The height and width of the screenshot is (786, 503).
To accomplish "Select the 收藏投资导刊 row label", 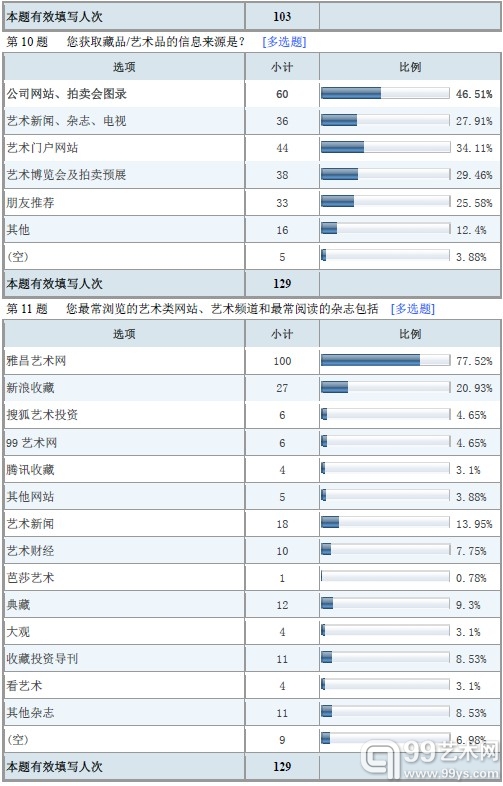I will point(42,659).
